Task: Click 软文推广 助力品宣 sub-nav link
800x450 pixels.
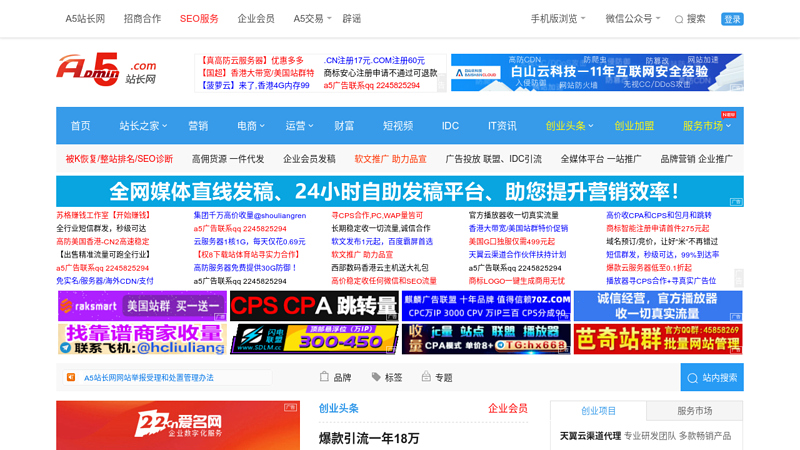Action: click(390, 159)
